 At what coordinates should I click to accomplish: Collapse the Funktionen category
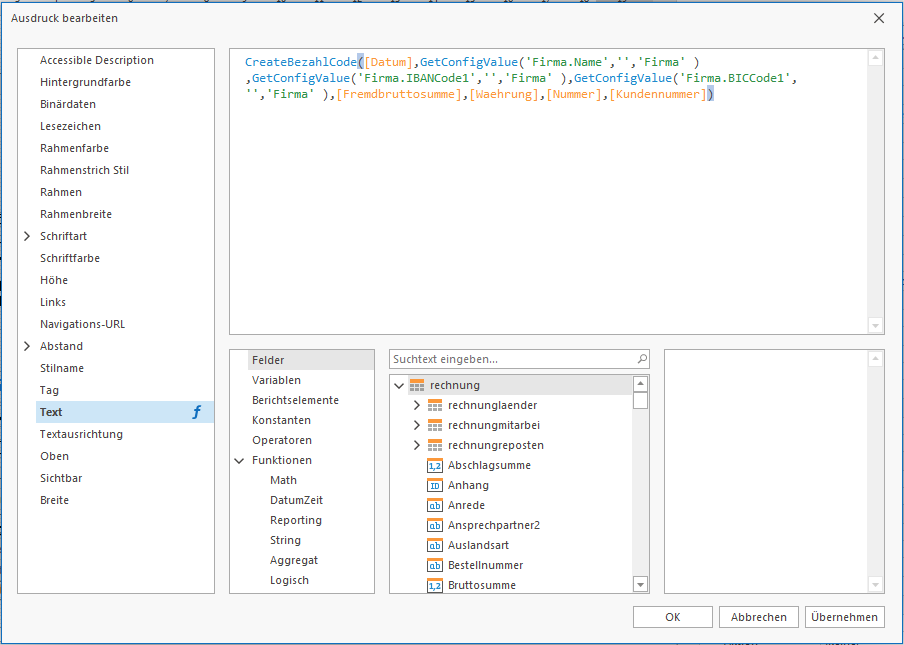click(239, 461)
